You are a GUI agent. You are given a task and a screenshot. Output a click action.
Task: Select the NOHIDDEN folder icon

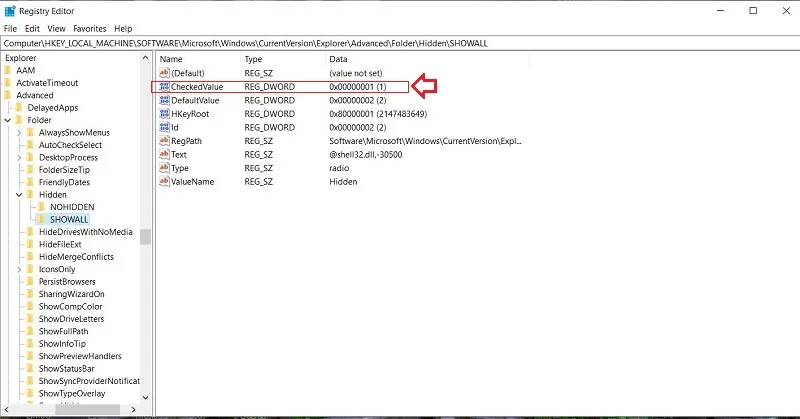42,207
